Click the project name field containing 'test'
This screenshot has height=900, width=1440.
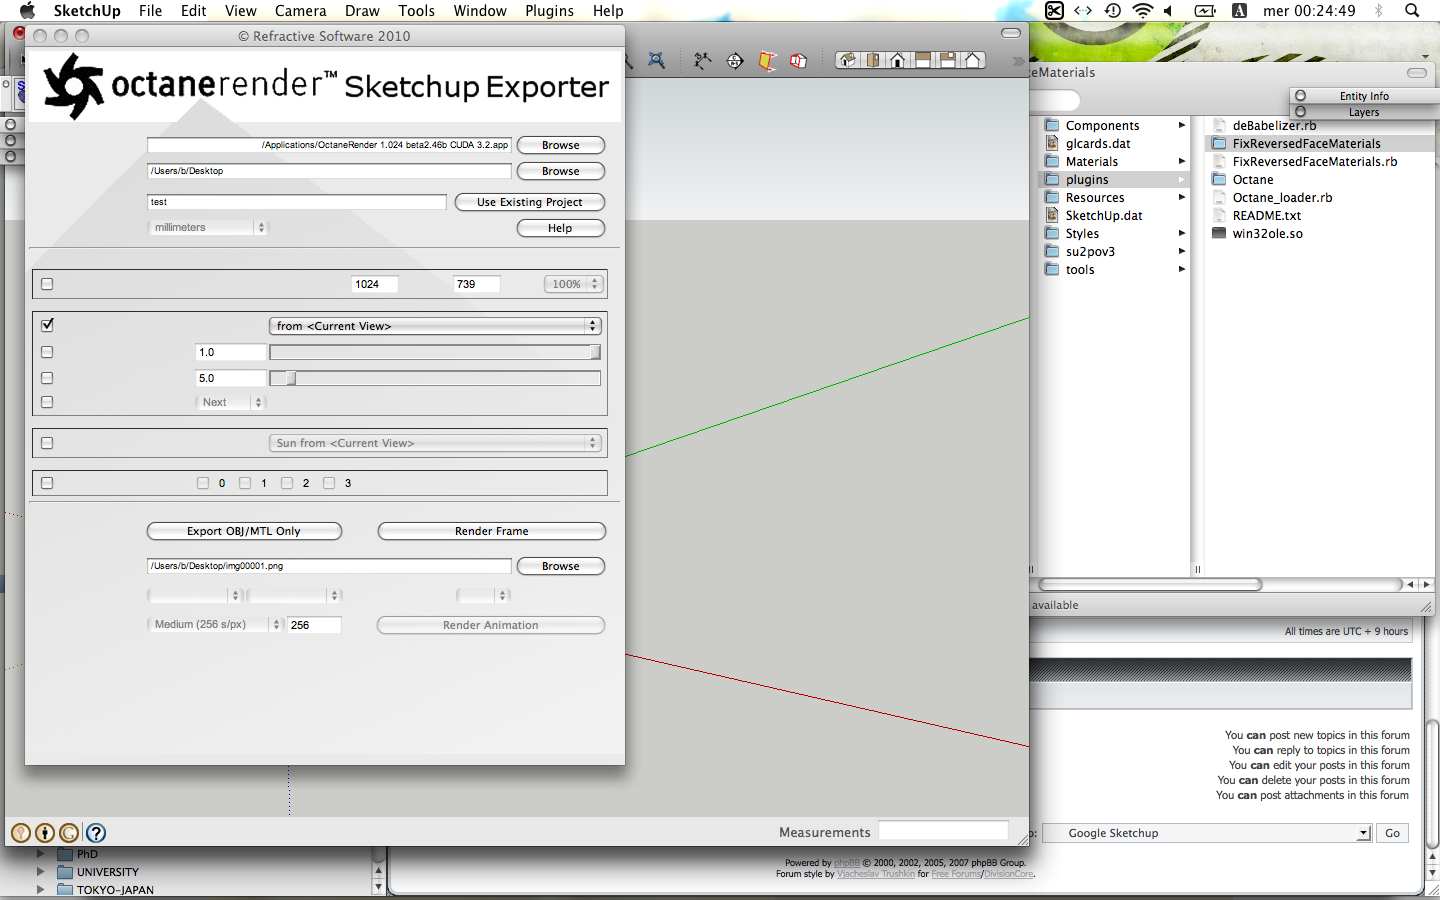297,202
